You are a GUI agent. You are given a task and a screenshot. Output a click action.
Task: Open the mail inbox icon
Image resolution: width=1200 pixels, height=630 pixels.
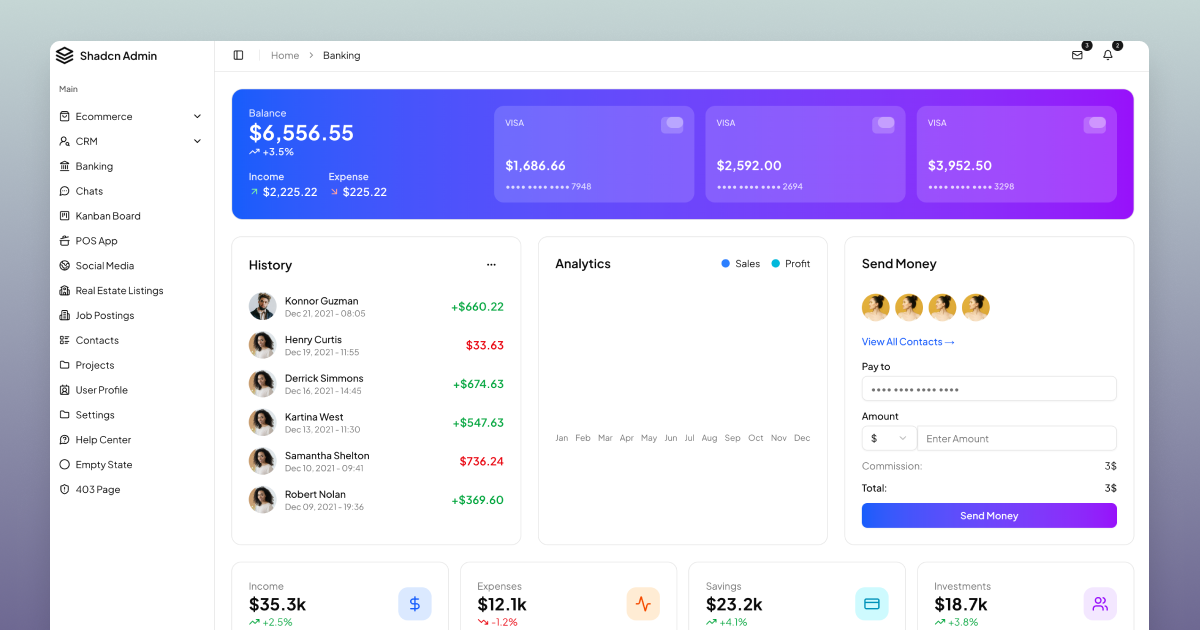click(x=1077, y=56)
